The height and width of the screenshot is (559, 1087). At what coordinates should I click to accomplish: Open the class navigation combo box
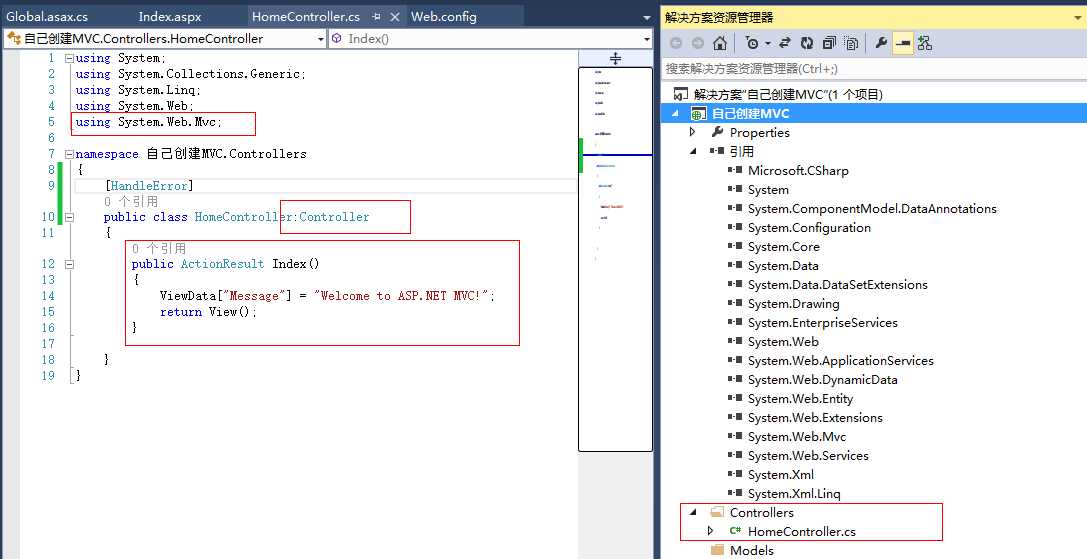coord(165,39)
